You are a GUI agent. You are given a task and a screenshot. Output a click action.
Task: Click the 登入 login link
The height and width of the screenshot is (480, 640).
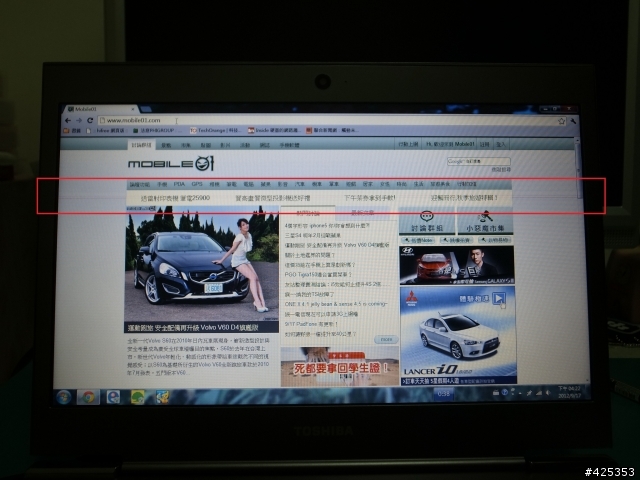point(500,144)
